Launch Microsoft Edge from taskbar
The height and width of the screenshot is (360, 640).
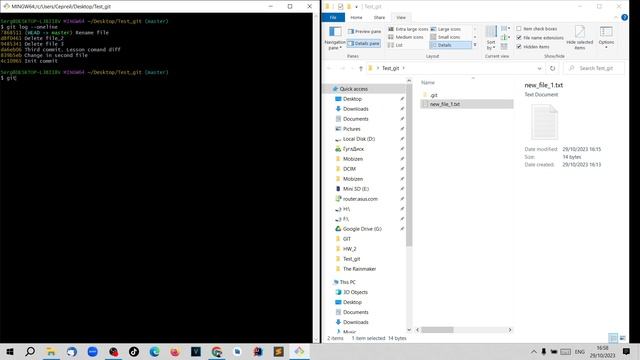pos(154,351)
